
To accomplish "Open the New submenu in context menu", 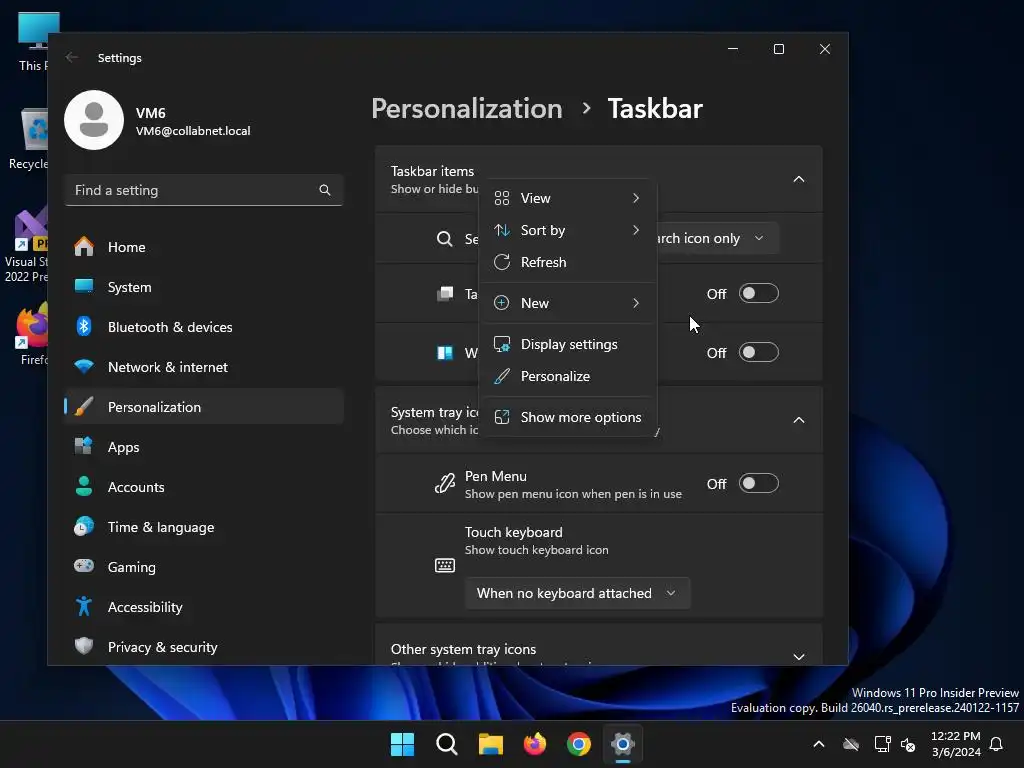I will (567, 303).
